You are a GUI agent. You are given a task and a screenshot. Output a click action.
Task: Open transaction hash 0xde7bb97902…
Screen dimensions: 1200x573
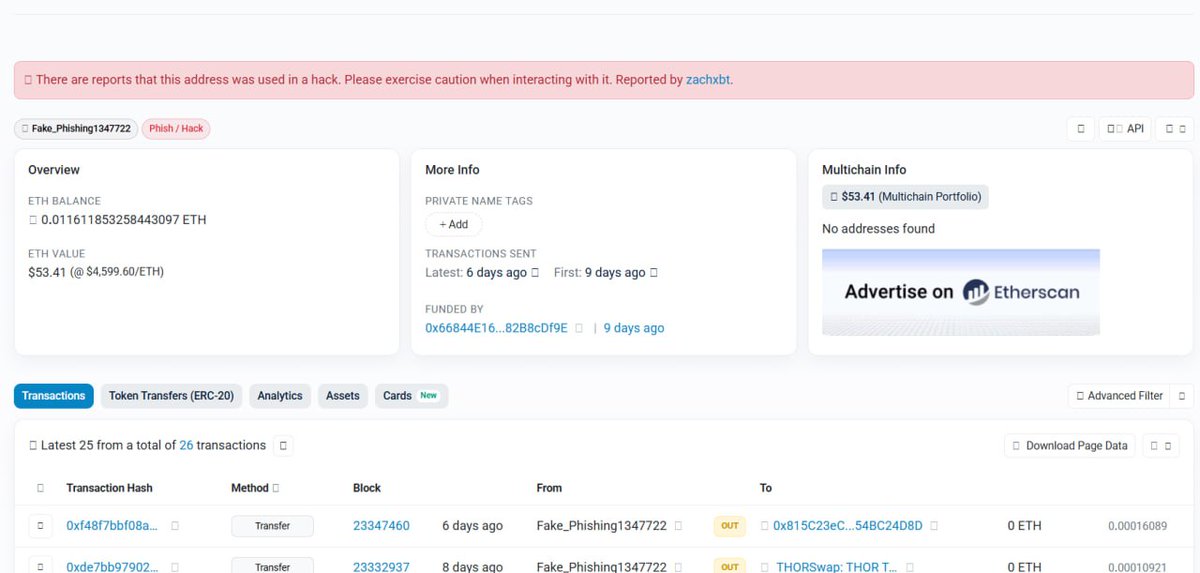(112, 567)
